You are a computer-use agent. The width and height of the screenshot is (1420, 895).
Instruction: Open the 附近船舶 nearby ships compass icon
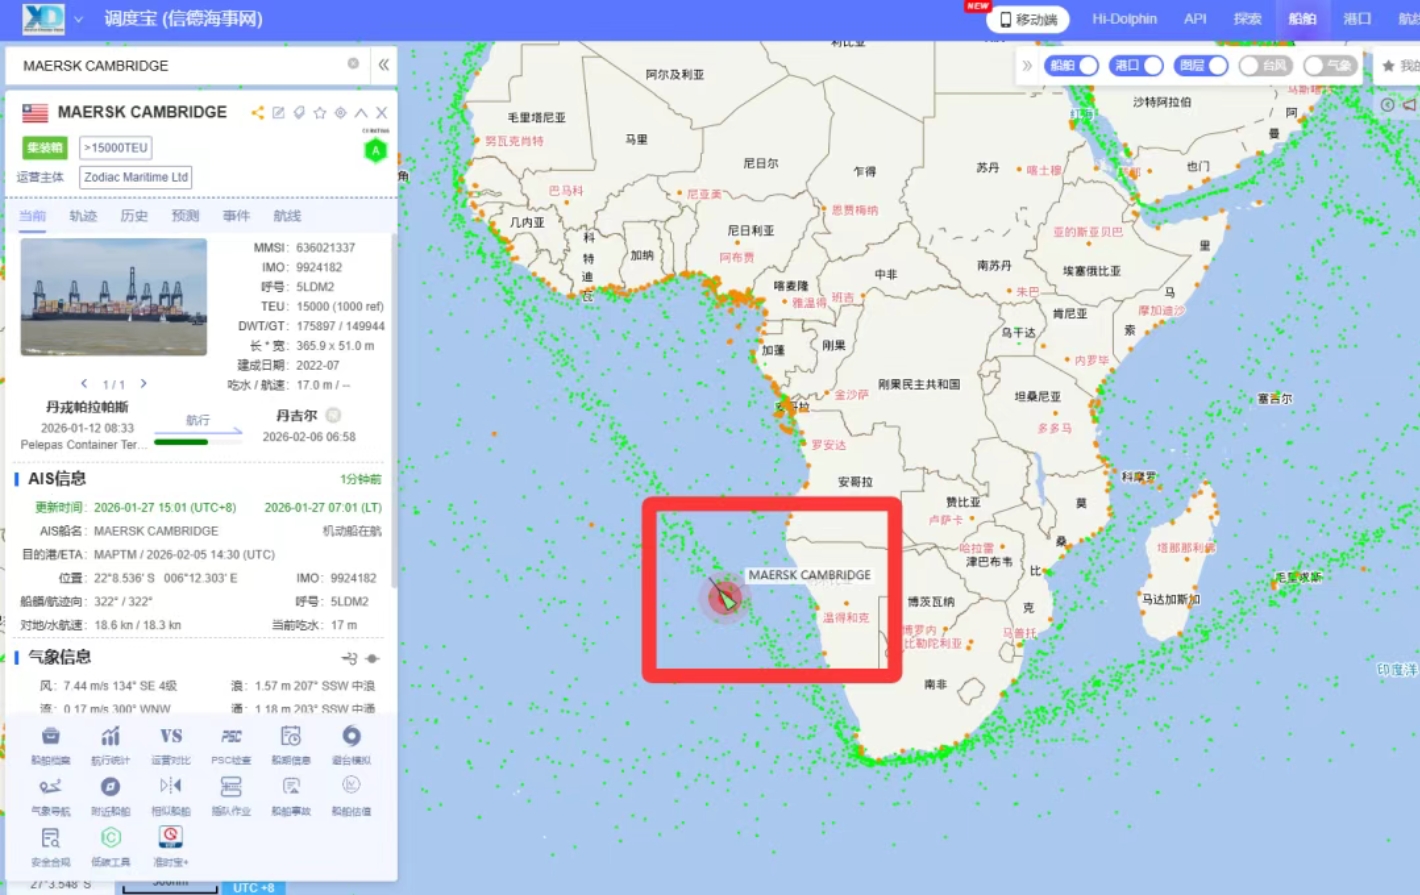pos(110,788)
